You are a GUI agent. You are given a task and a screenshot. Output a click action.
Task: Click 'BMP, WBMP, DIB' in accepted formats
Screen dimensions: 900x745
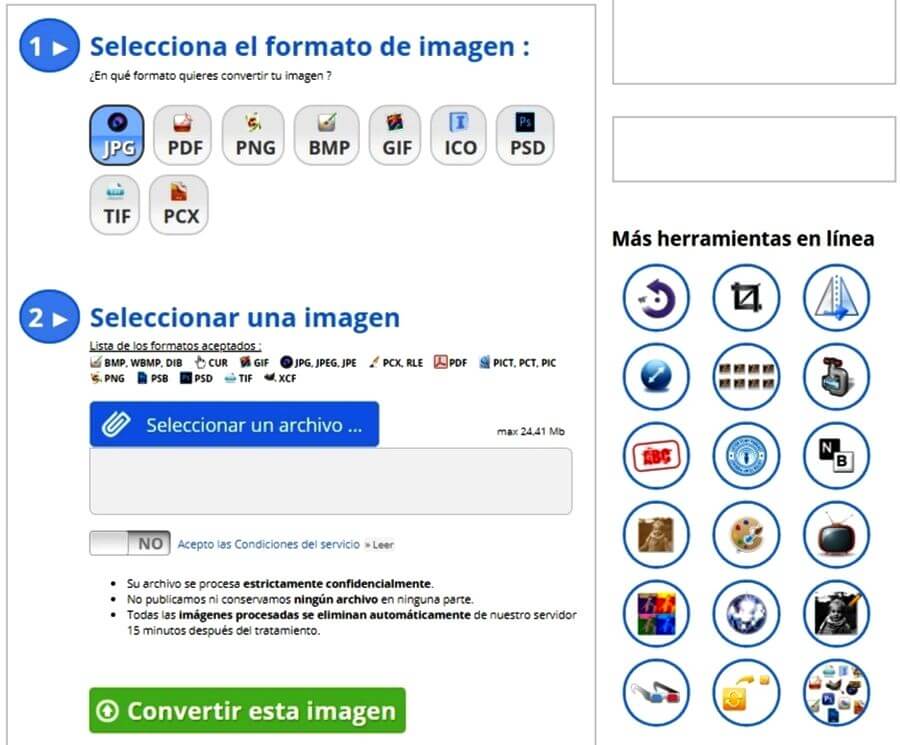[x=137, y=363]
